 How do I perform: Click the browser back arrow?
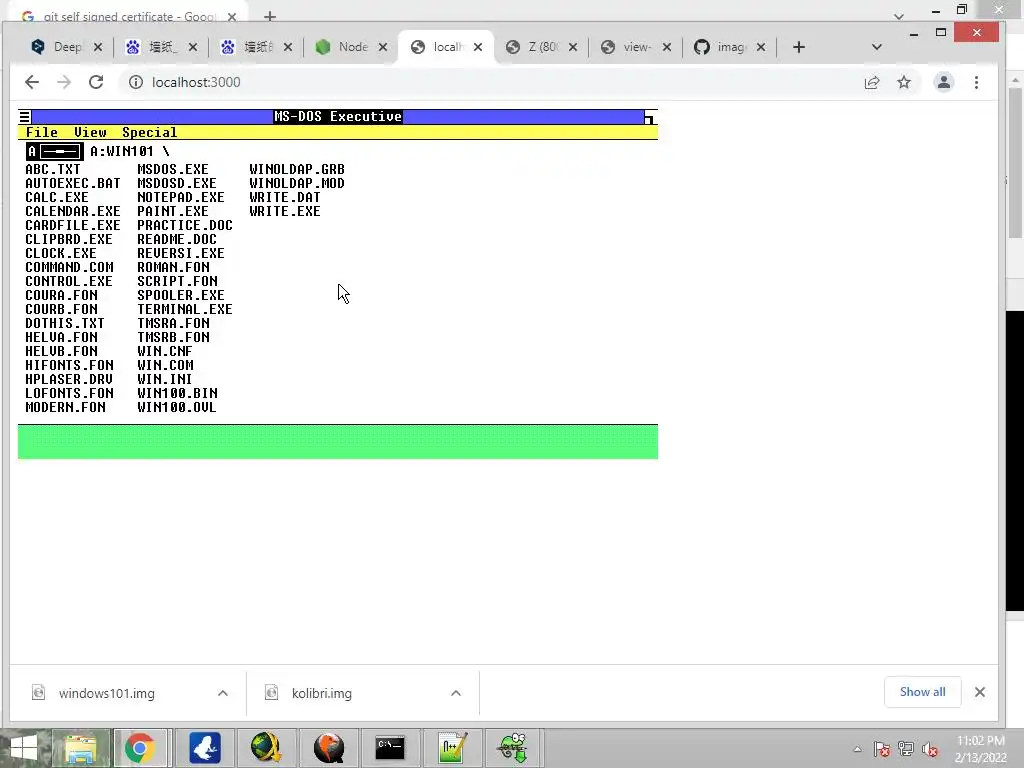tap(31, 82)
